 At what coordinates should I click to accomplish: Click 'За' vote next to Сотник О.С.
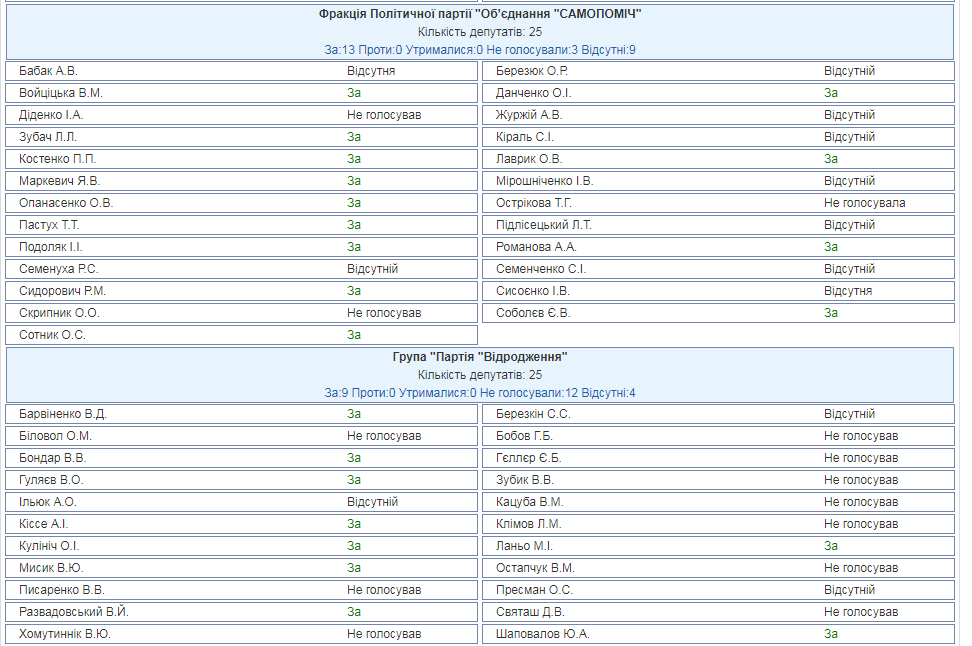click(353, 335)
